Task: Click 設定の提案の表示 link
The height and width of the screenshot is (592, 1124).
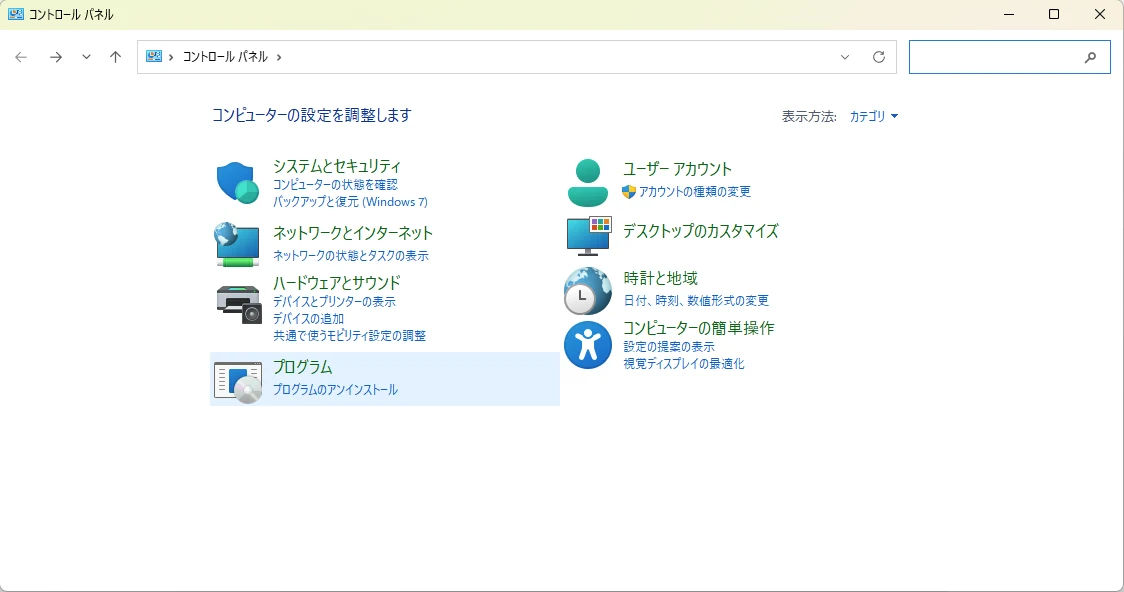Action: point(669,347)
